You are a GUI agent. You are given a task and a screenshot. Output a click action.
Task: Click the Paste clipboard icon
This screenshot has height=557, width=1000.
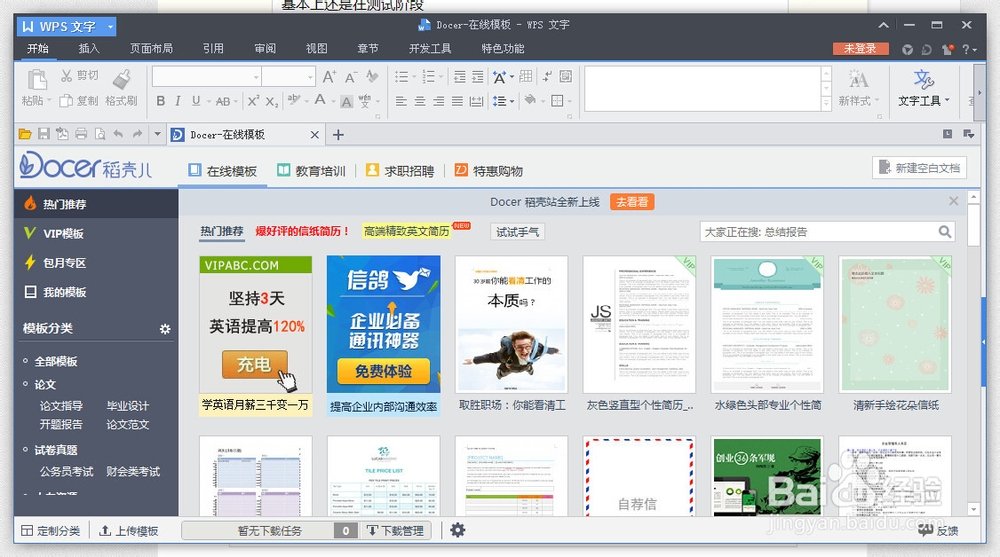click(37, 80)
